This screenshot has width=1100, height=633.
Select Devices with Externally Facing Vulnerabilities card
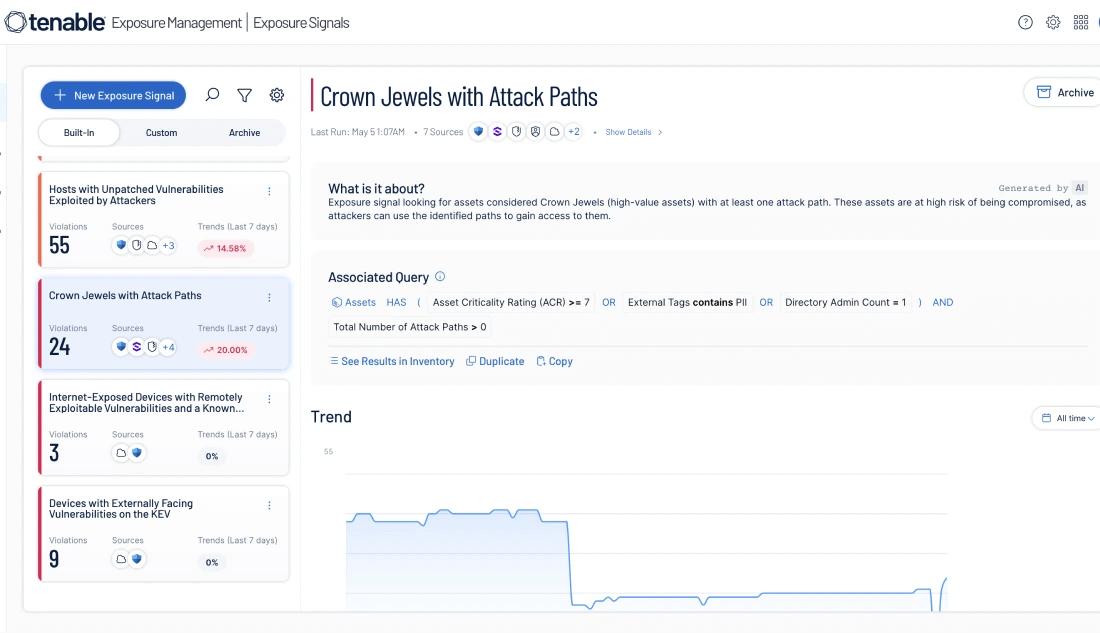click(163, 533)
